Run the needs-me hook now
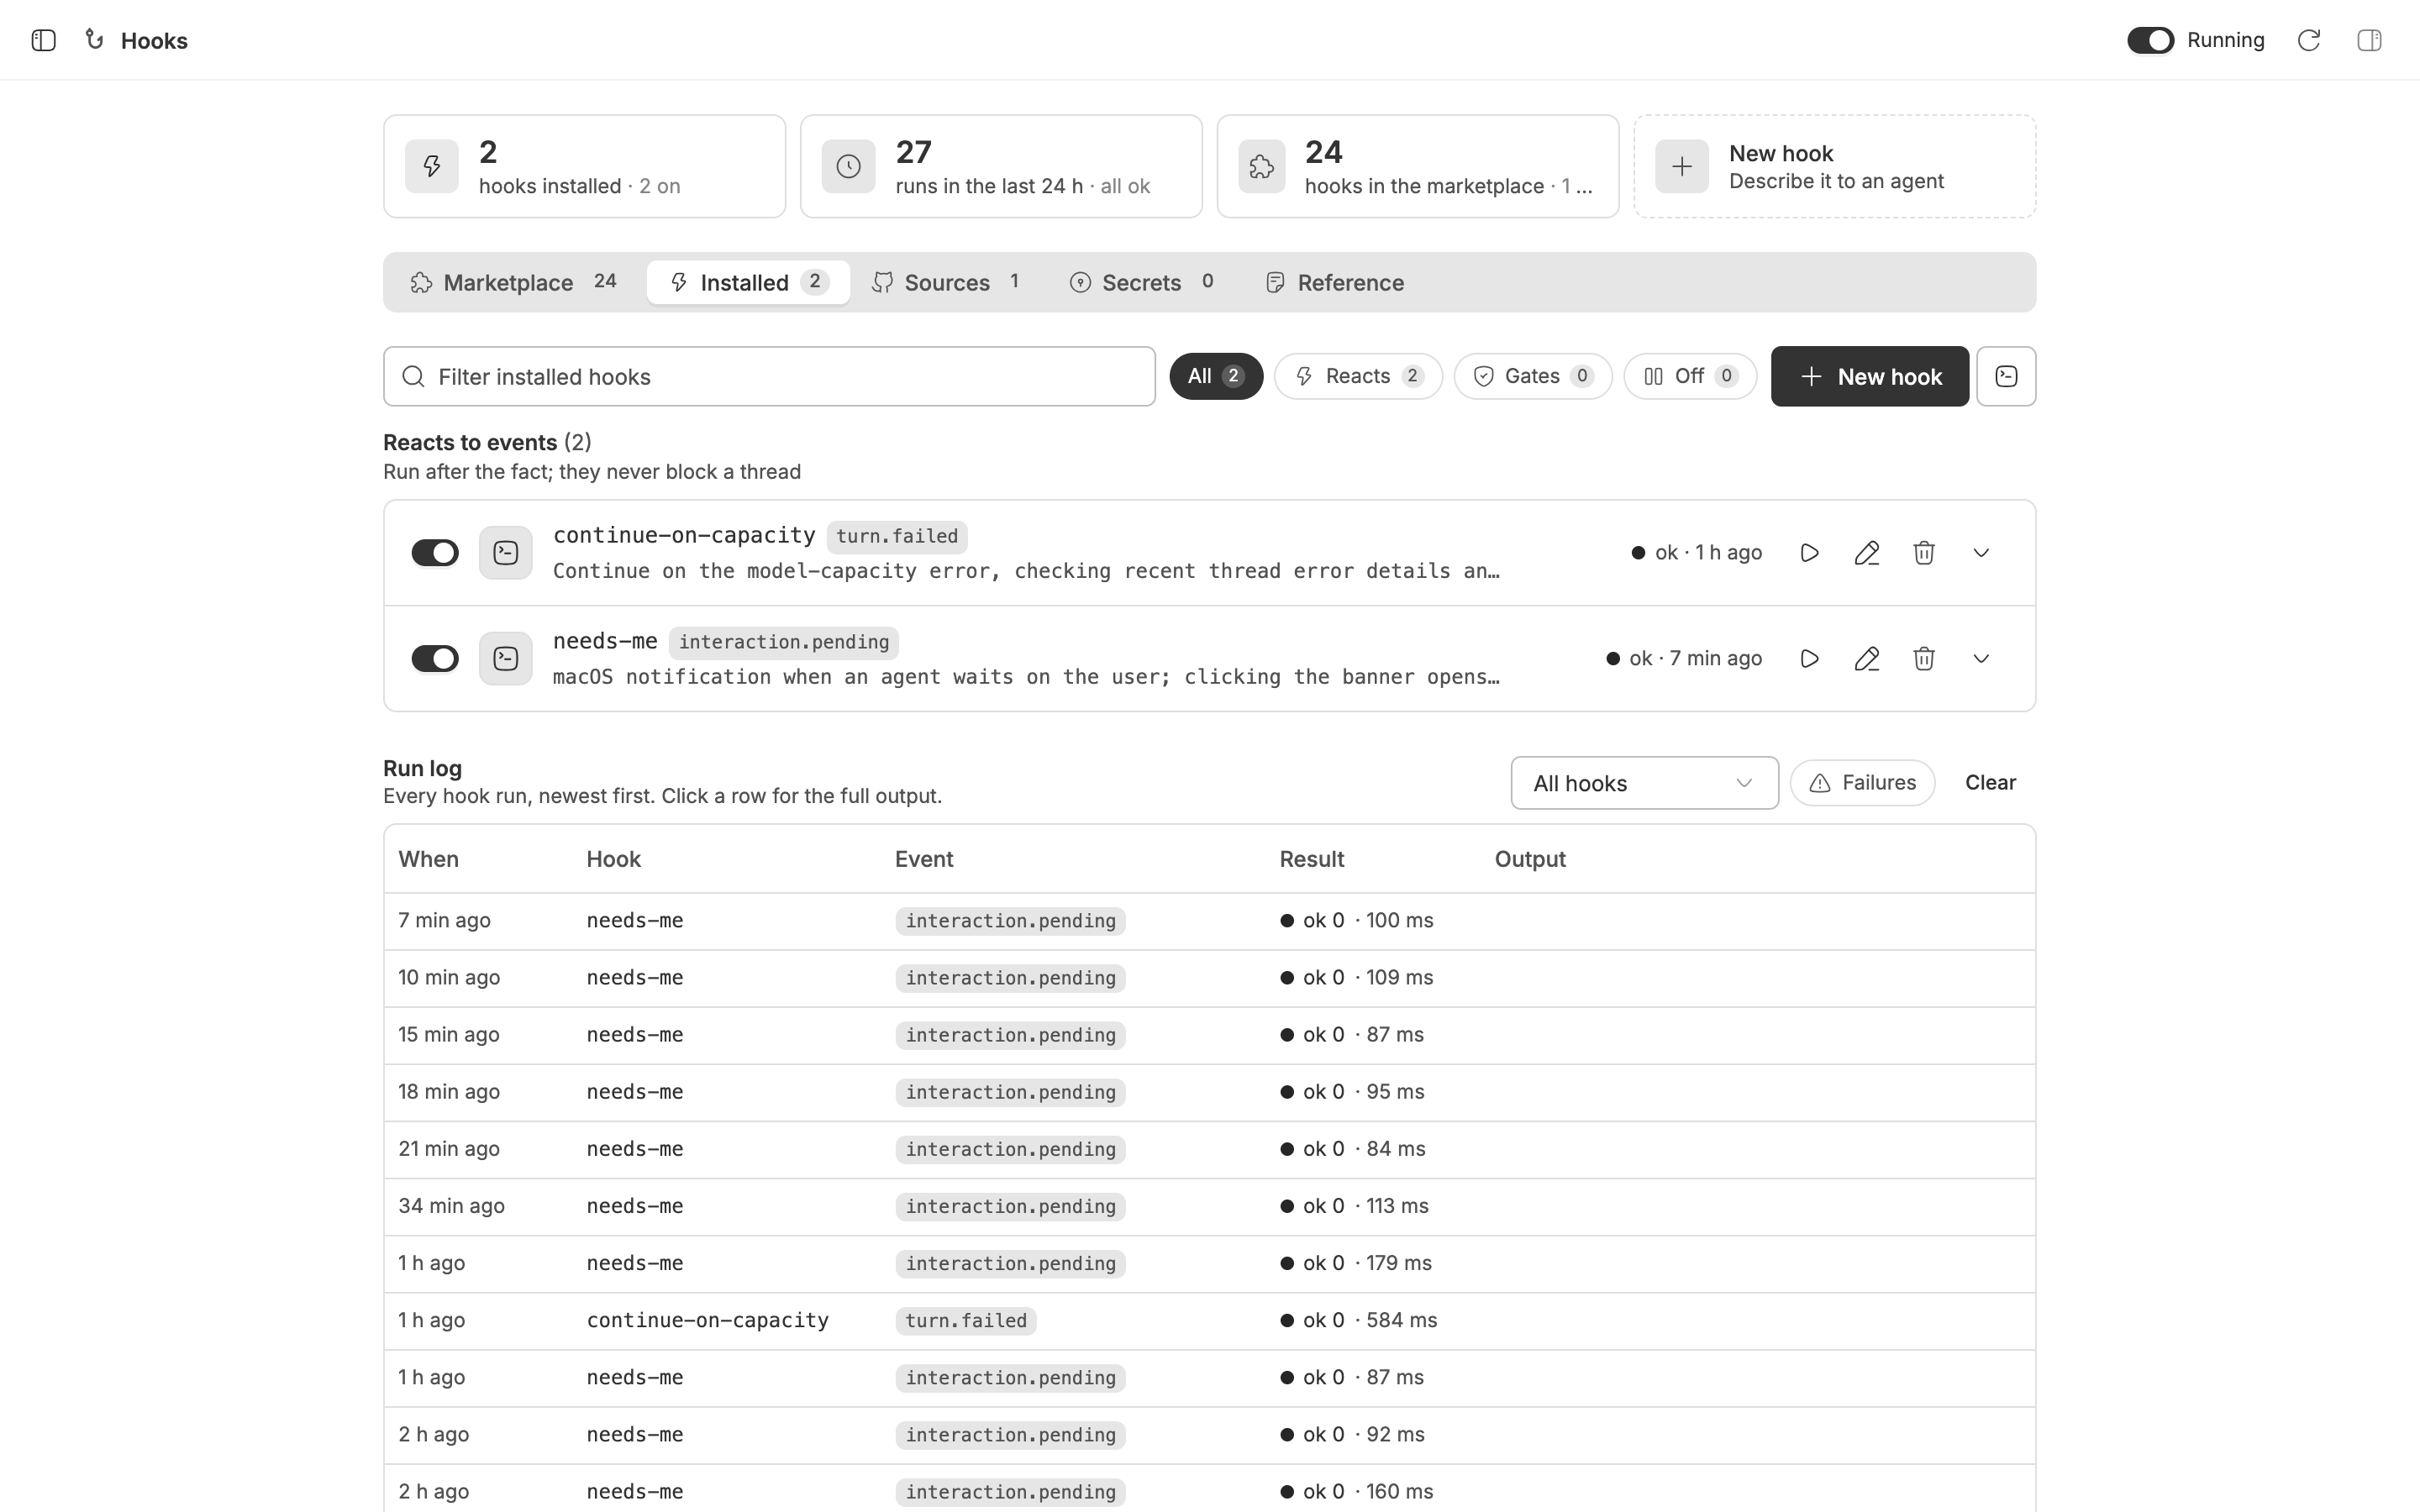Image resolution: width=2420 pixels, height=1512 pixels. pos(1809,658)
